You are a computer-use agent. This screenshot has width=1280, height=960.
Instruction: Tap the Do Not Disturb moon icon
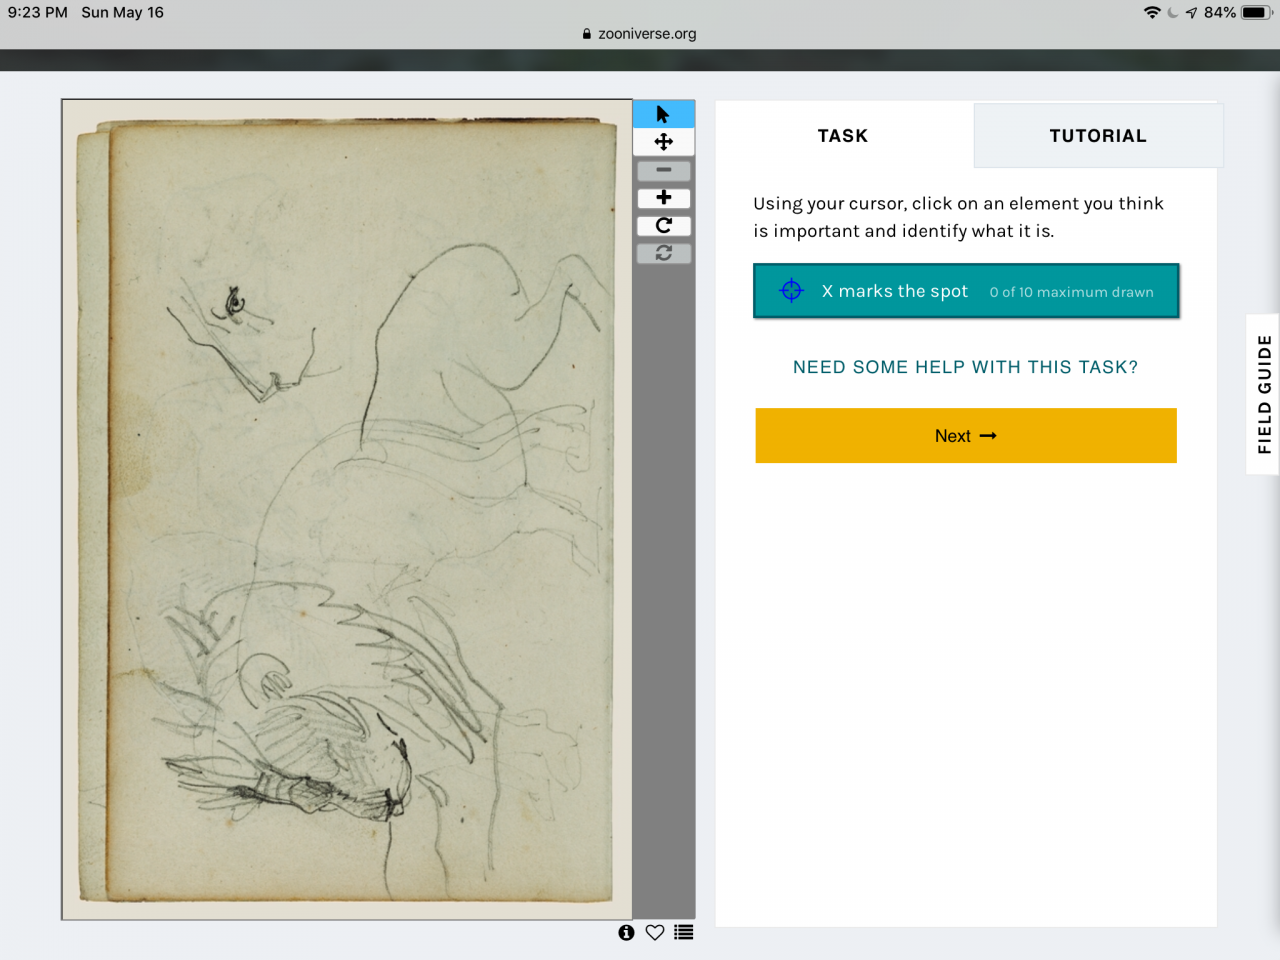tap(1173, 12)
